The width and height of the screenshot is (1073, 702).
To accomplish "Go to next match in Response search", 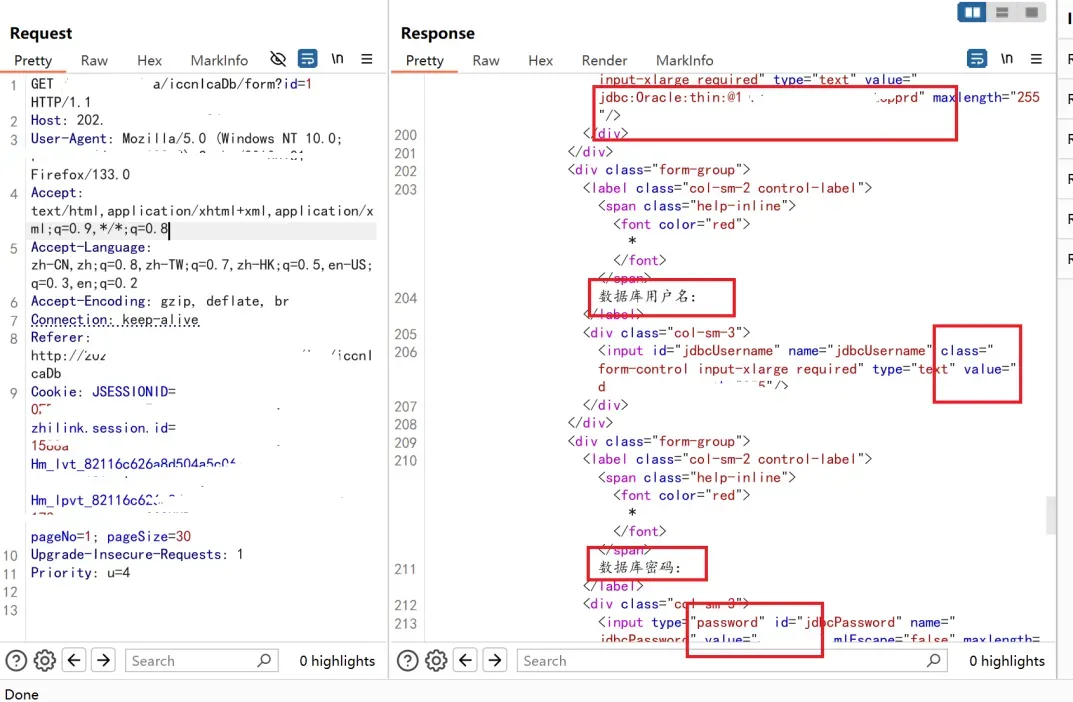I will click(x=496, y=660).
